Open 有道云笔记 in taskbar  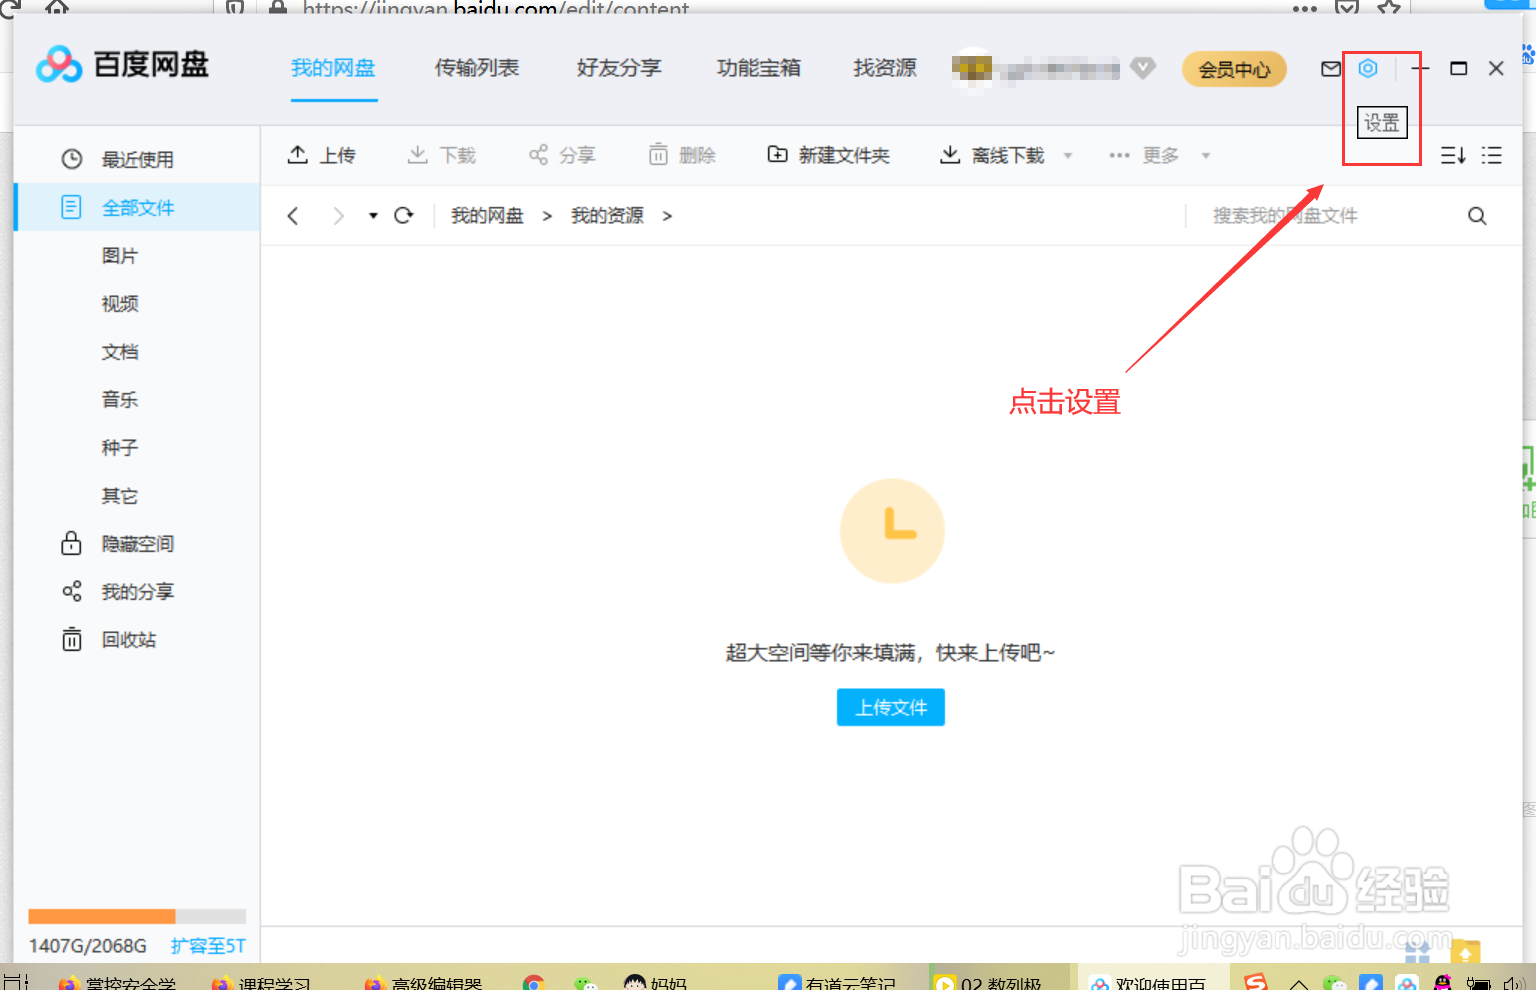840,983
